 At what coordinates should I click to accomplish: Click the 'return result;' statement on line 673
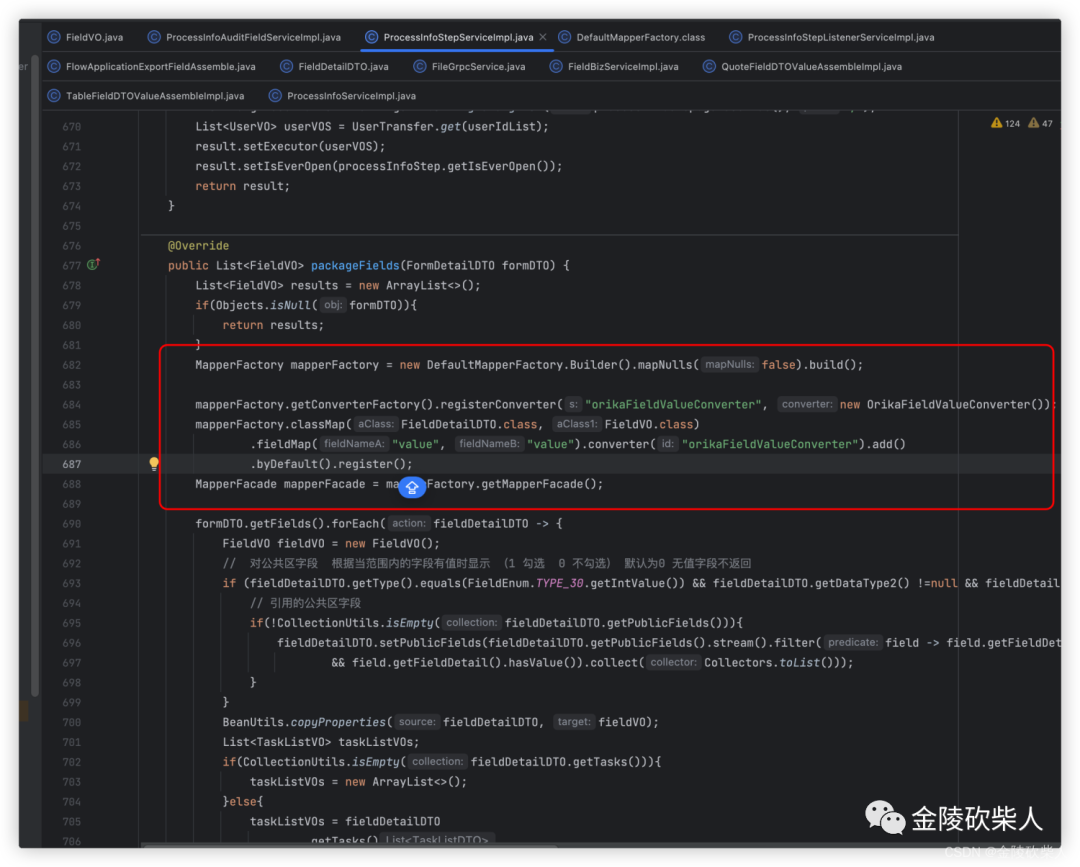pyautogui.click(x=242, y=187)
